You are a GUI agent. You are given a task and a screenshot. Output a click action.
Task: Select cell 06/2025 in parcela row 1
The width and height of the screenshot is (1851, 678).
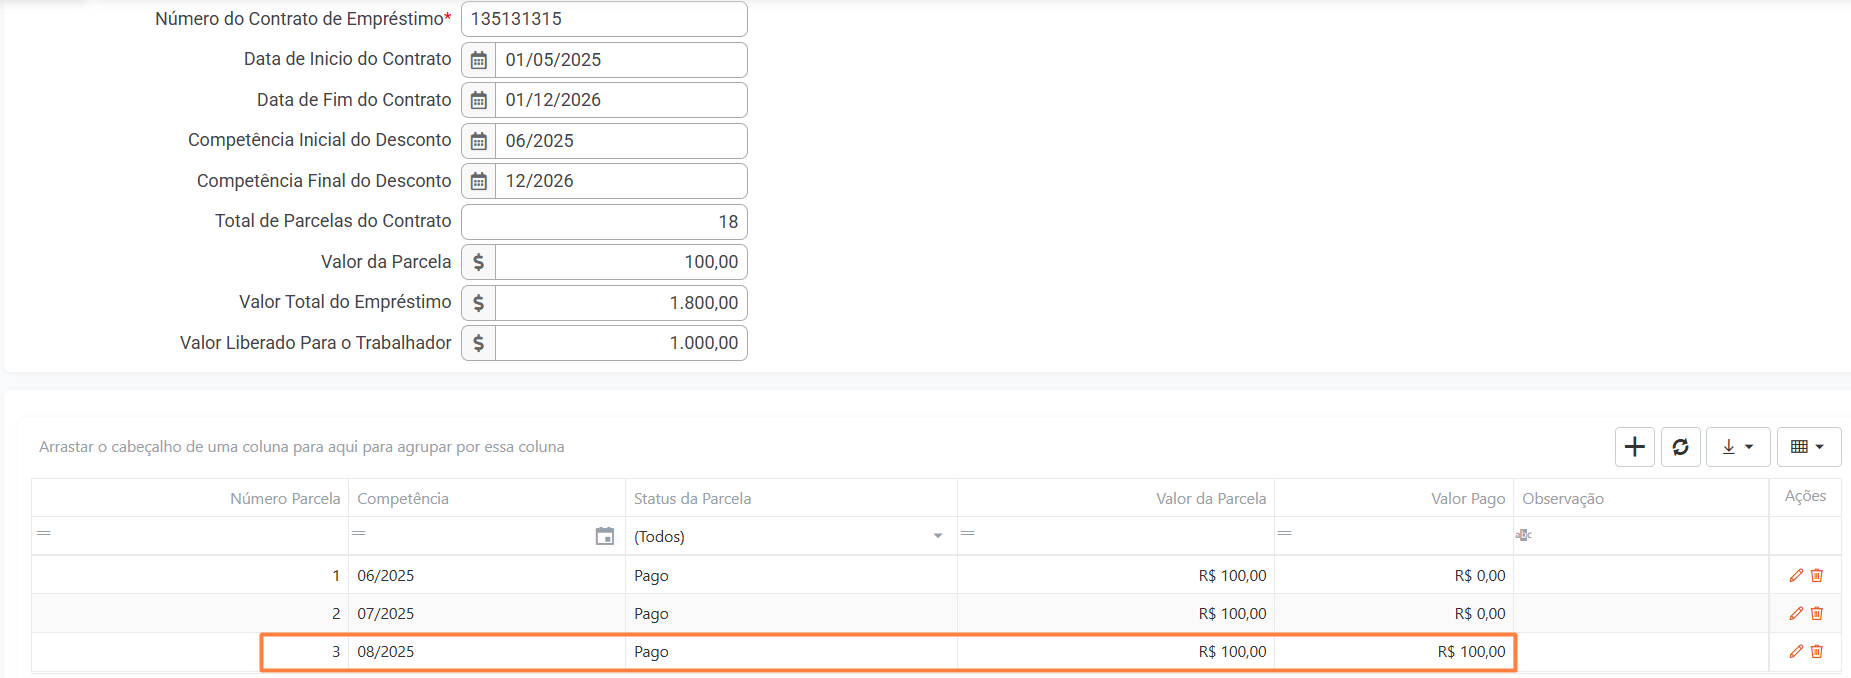(x=487, y=575)
